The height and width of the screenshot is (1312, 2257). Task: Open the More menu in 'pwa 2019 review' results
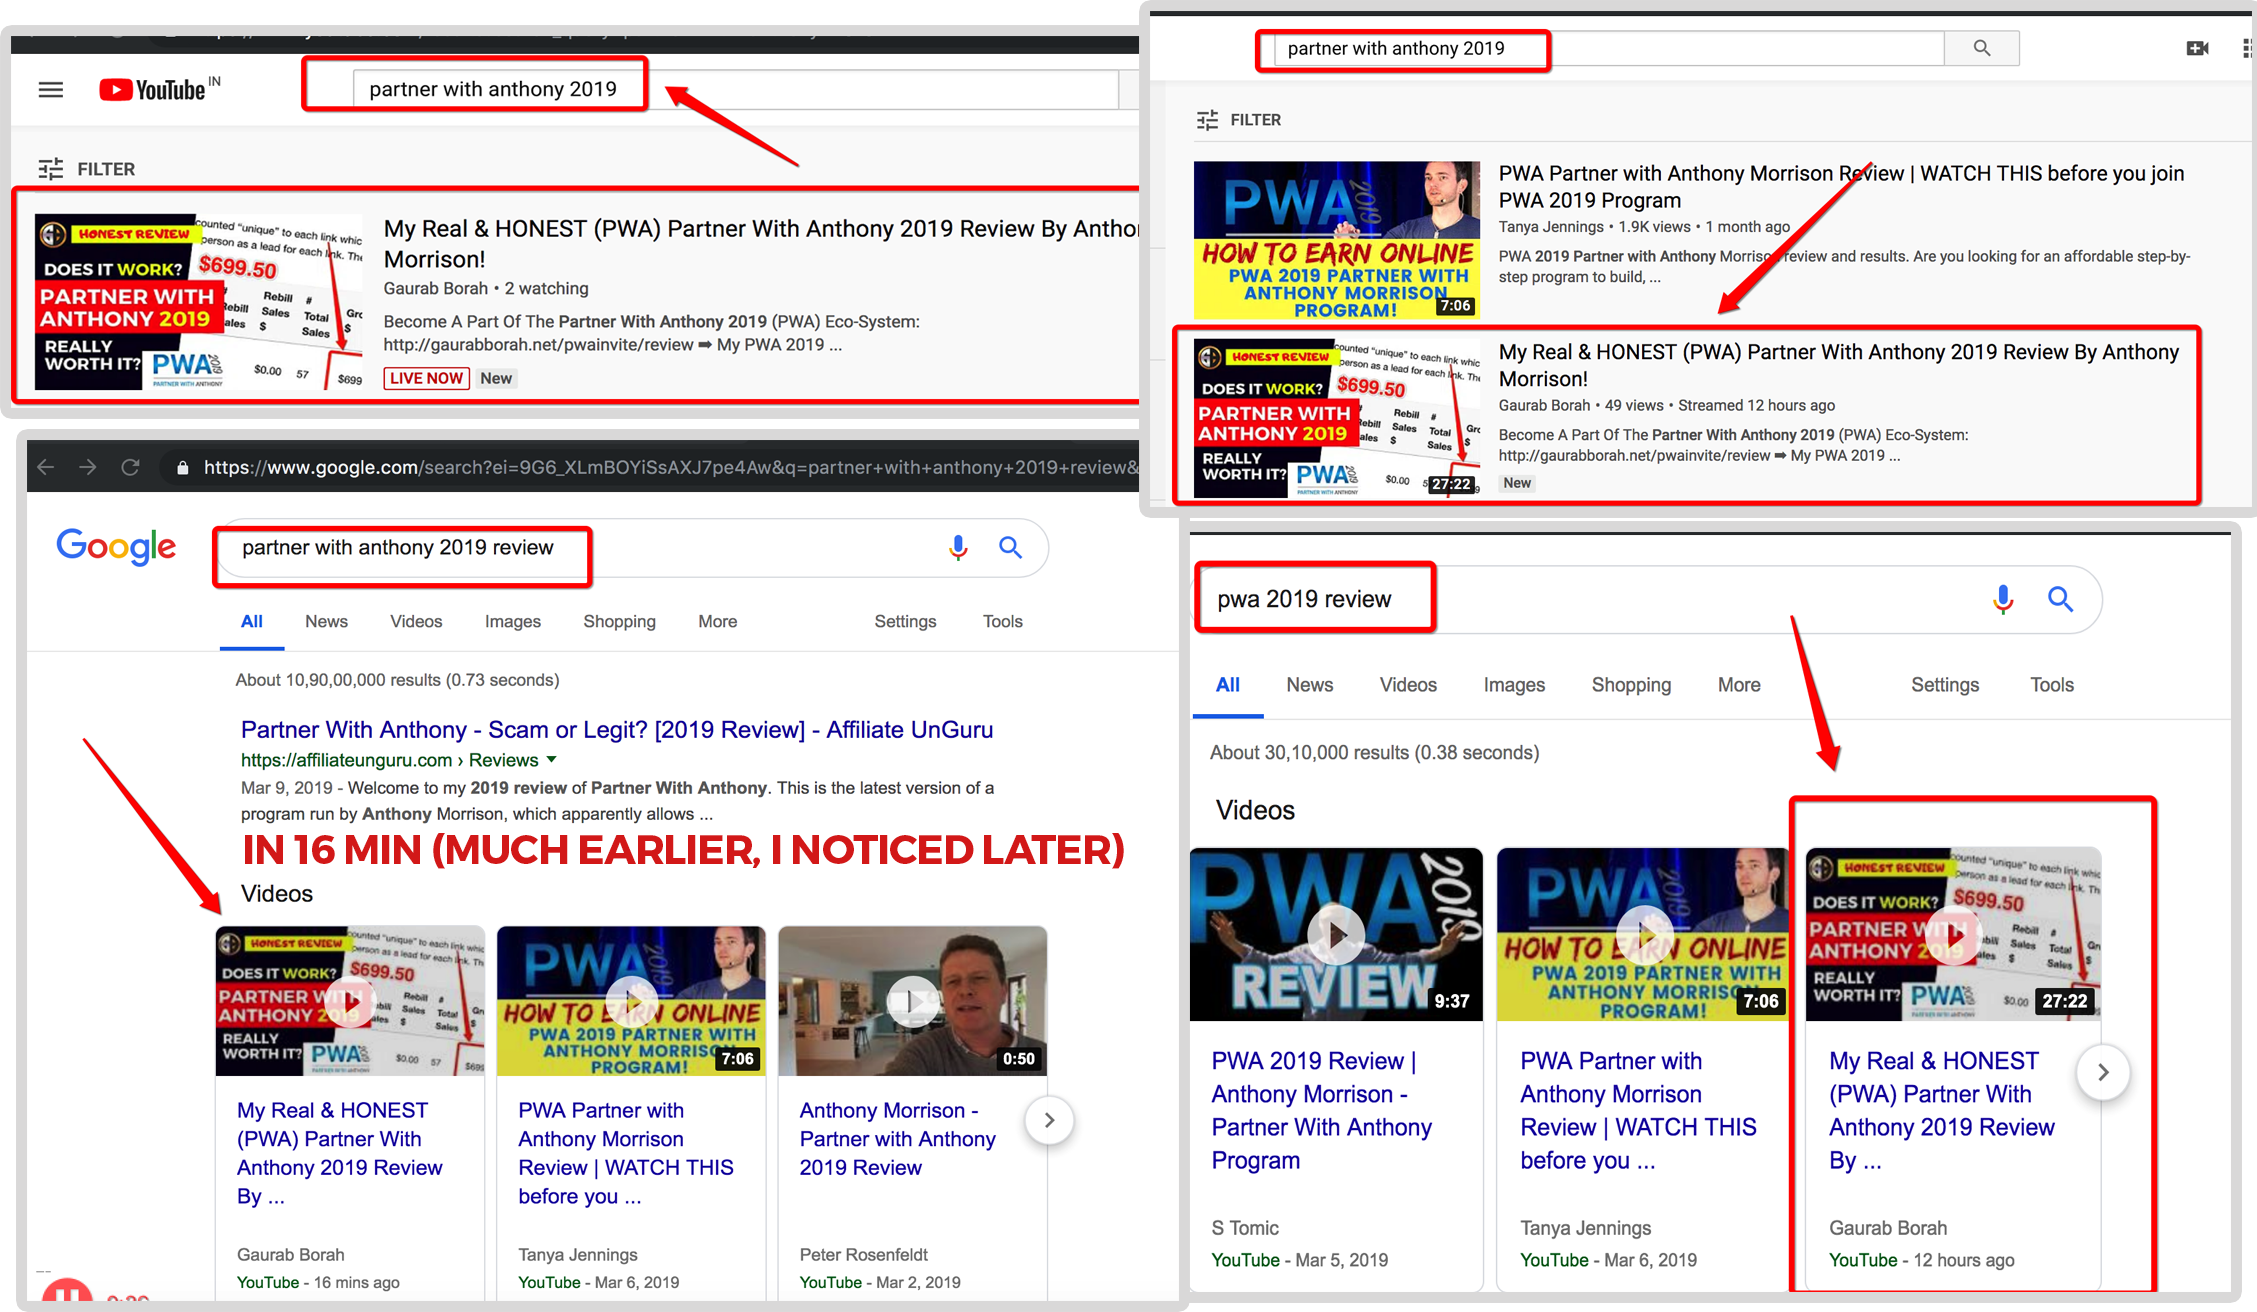pyautogui.click(x=1739, y=685)
